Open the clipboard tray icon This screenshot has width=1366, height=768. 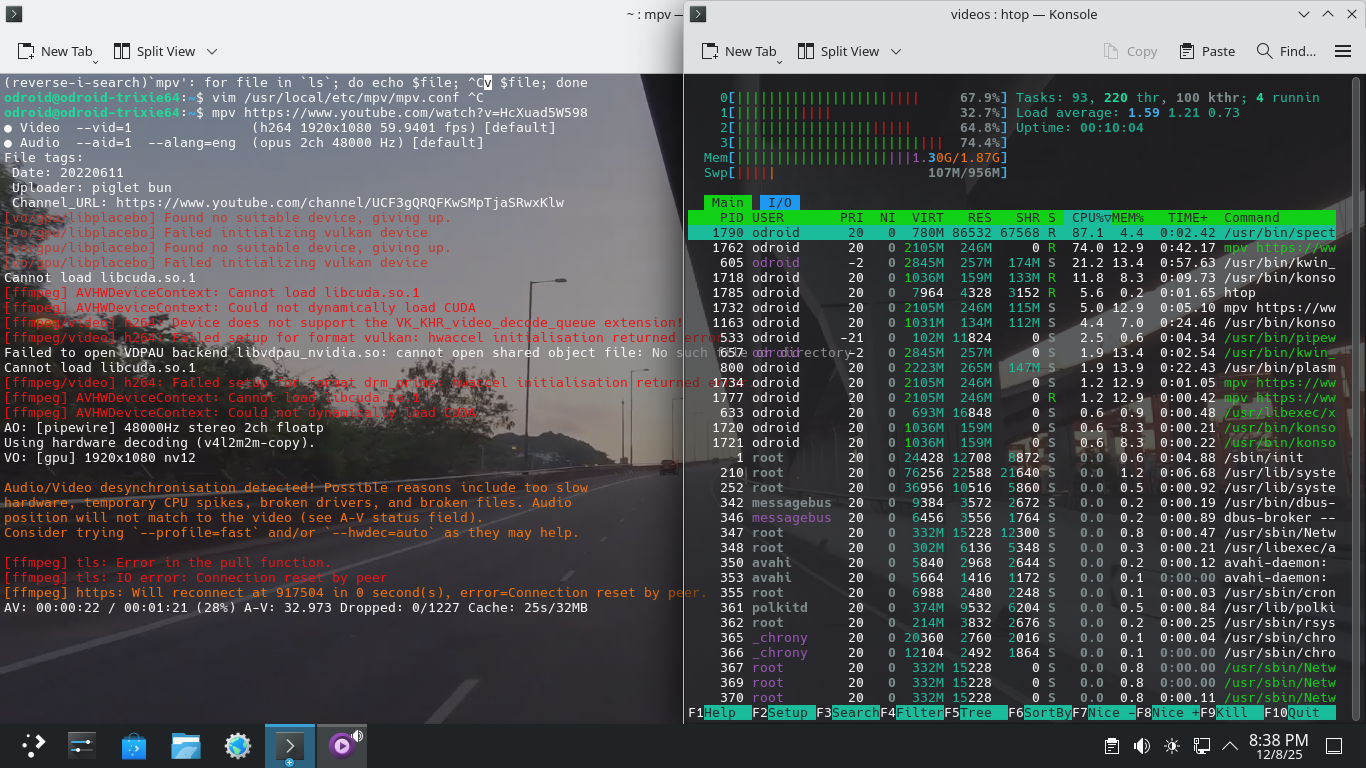(x=1111, y=746)
